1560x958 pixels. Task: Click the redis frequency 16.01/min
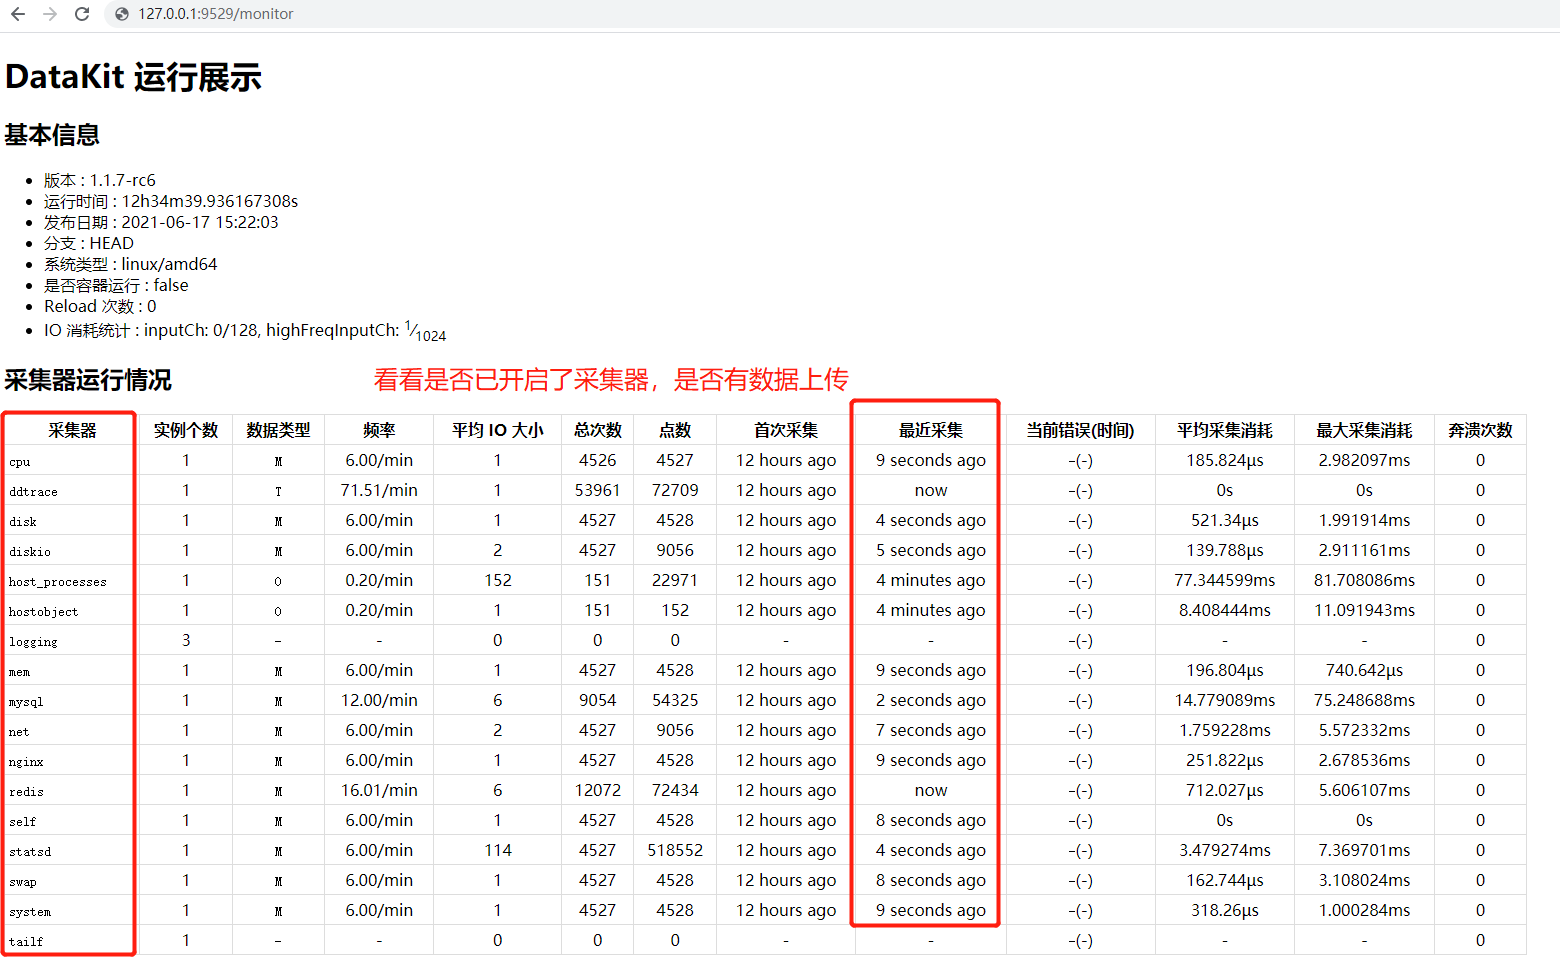click(x=379, y=790)
